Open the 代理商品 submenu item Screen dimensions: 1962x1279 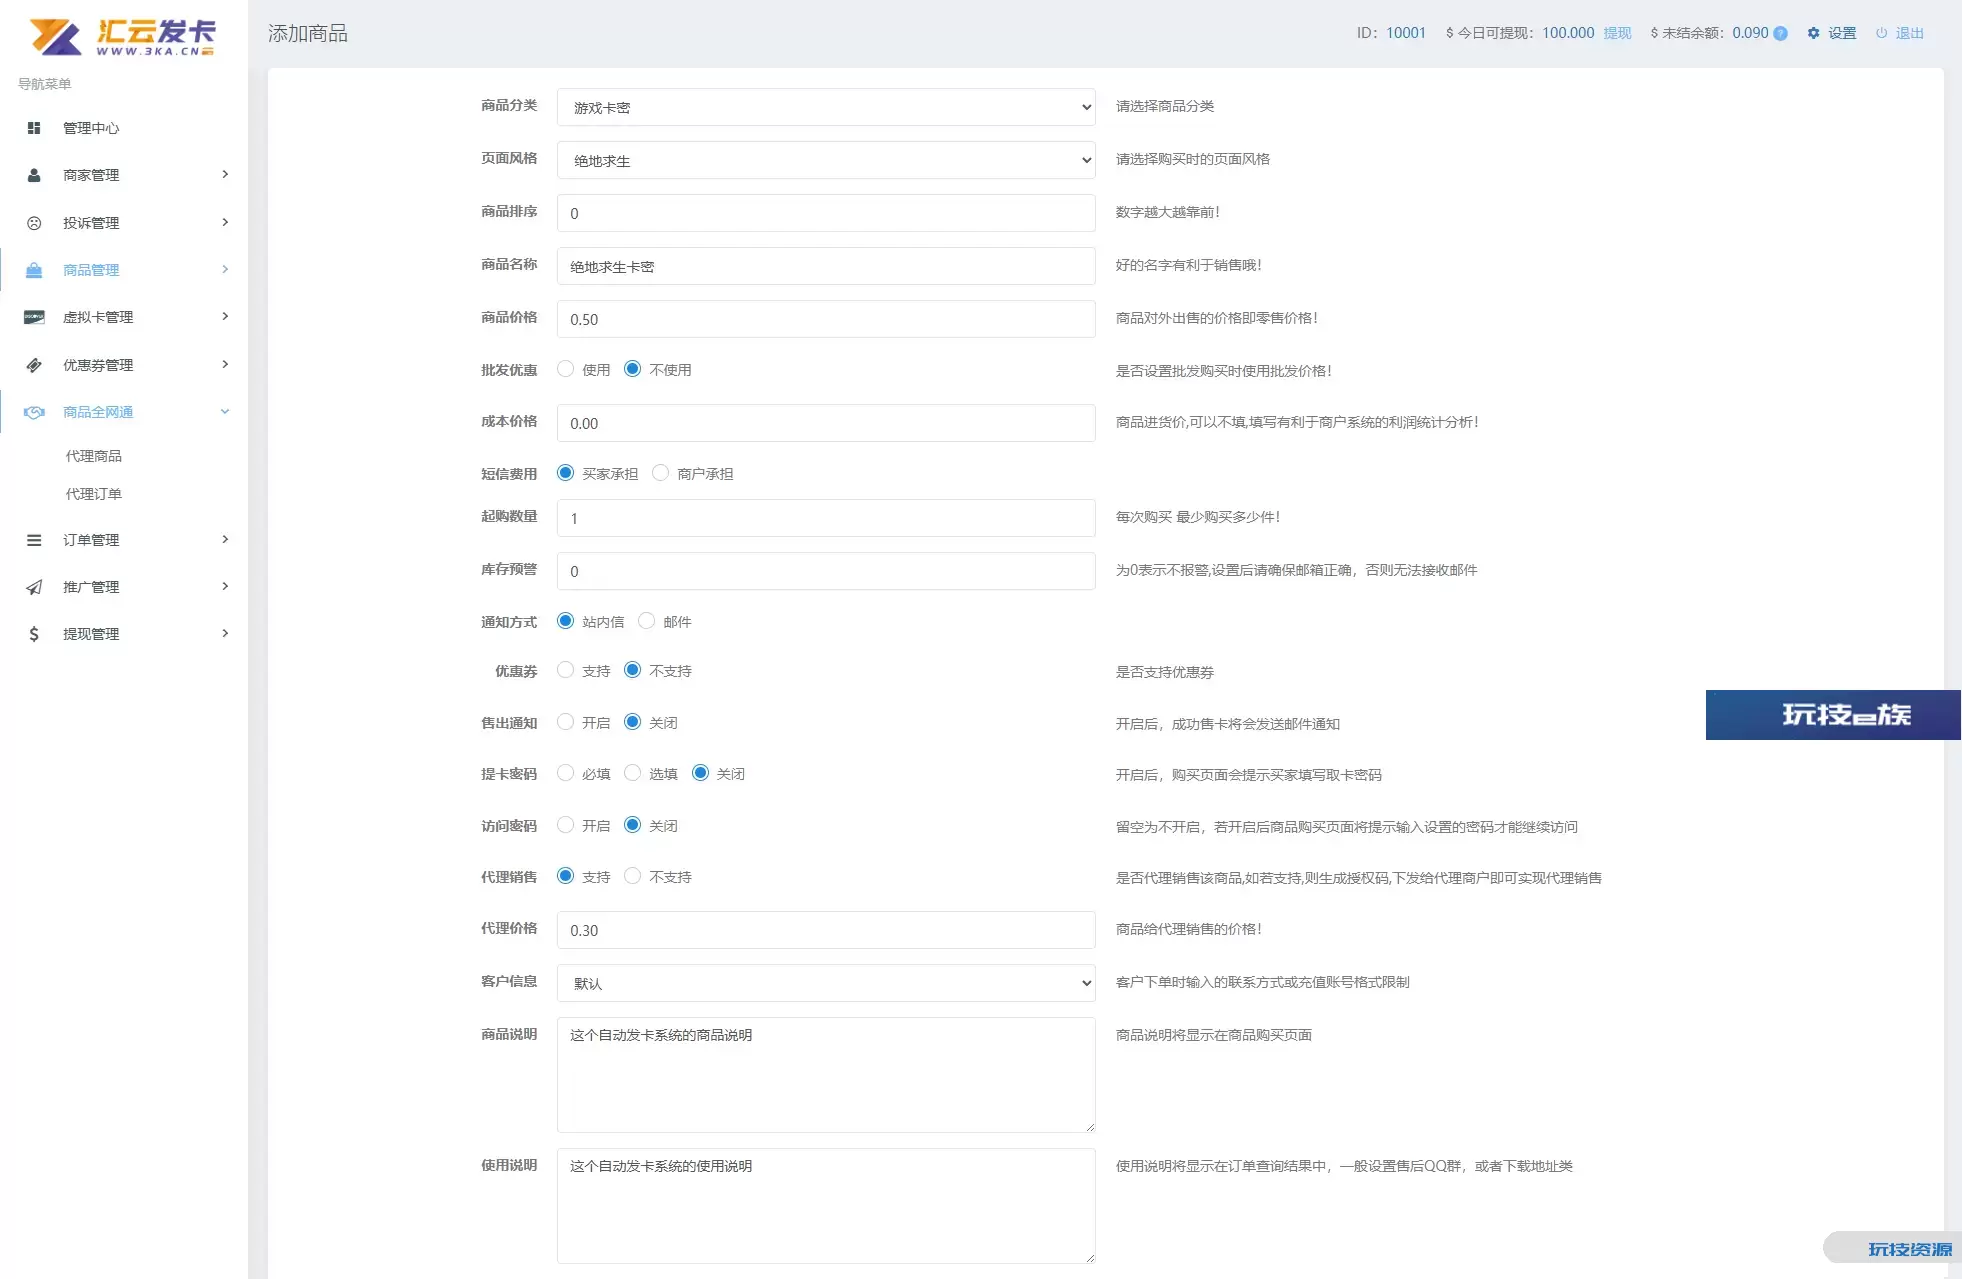(94, 456)
